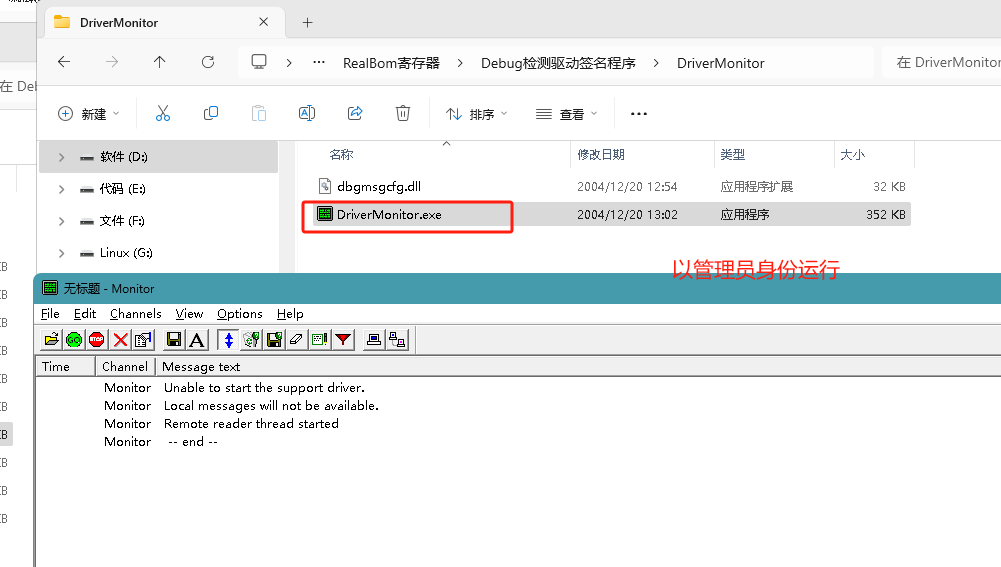Viewport: 1001px width, 567px height.
Task: Click the single computer icon
Action: click(x=374, y=340)
